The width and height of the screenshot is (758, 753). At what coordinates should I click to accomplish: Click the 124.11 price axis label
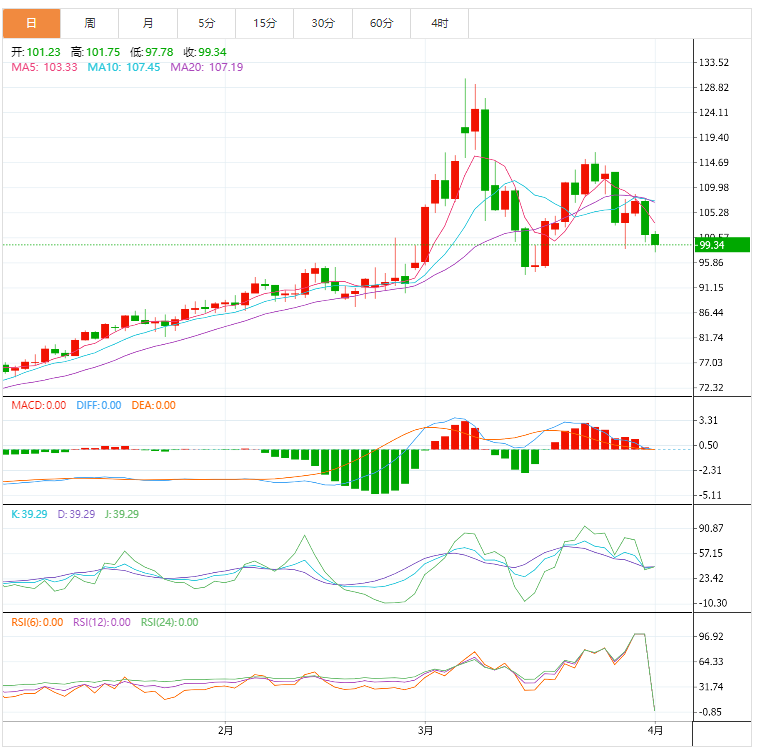[x=714, y=113]
